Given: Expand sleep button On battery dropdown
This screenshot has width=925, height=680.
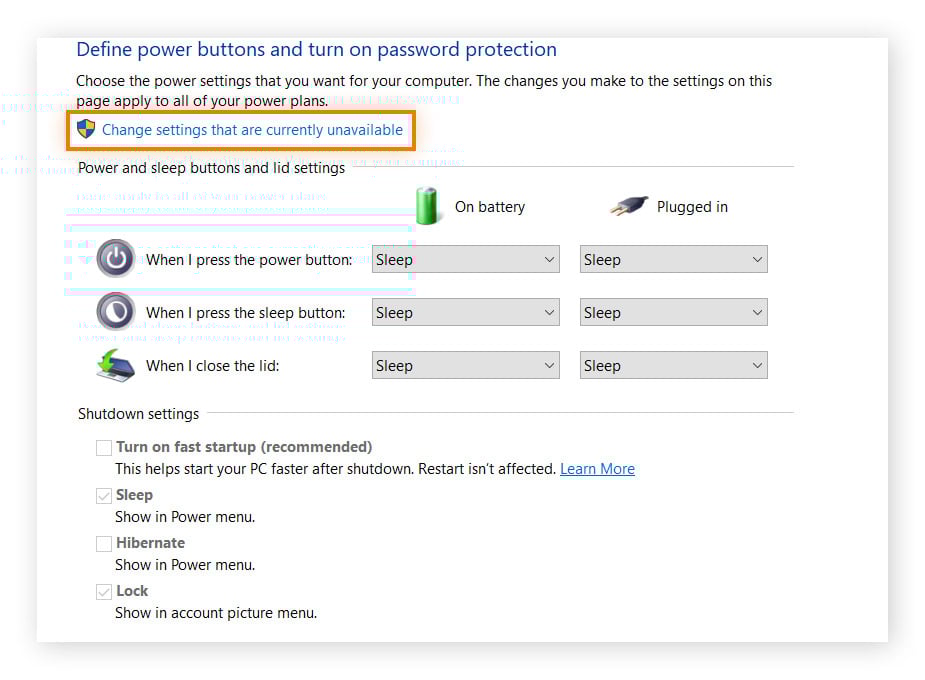Looking at the screenshot, I should tap(465, 313).
